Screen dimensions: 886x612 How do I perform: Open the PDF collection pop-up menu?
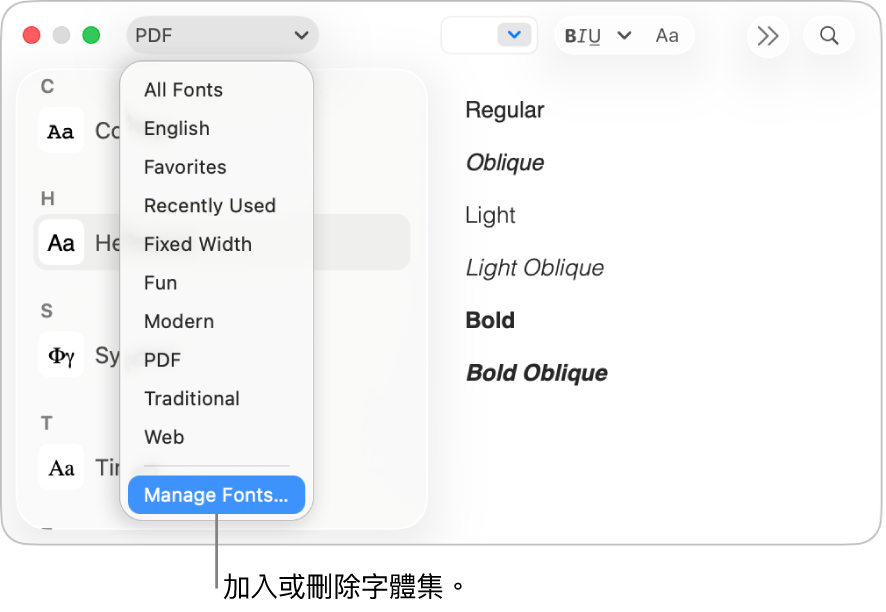coord(222,36)
